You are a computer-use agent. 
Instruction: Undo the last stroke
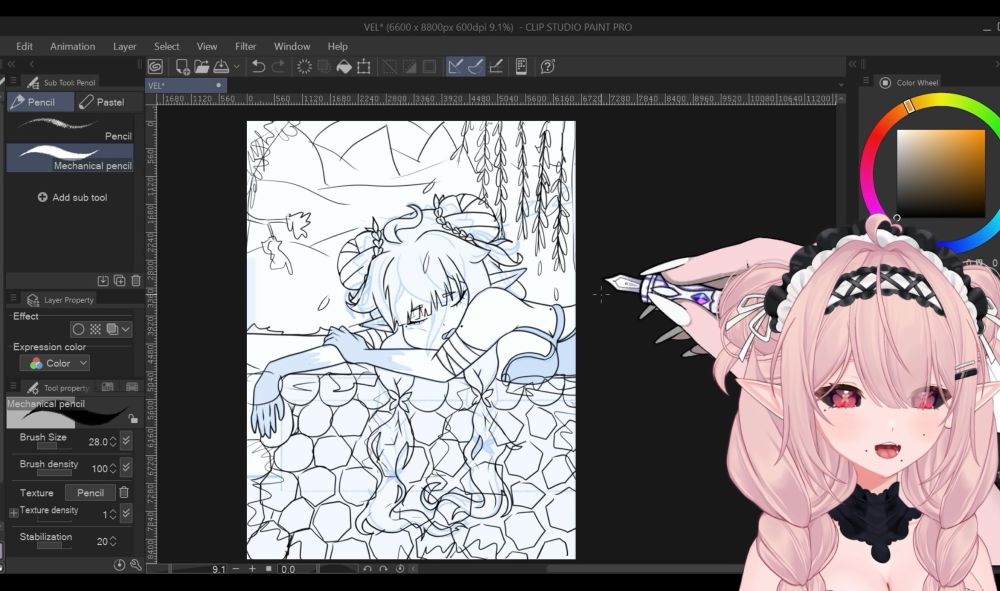pyautogui.click(x=258, y=66)
